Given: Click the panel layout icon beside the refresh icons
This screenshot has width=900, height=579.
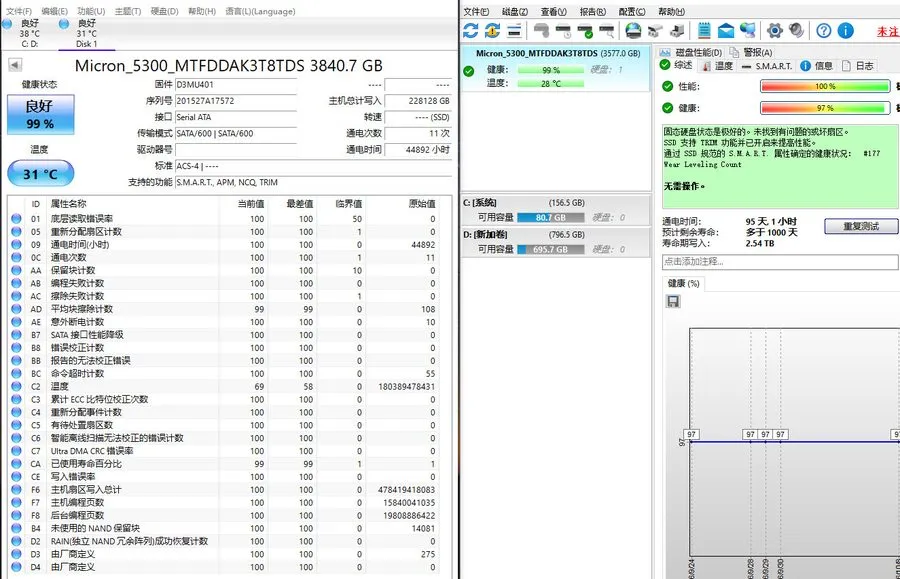Looking at the screenshot, I should 514,30.
